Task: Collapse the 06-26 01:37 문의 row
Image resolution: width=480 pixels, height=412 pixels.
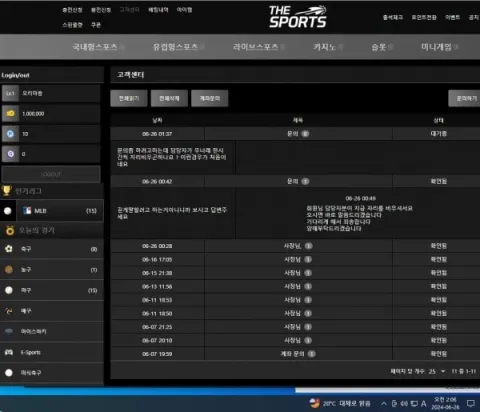Action: tap(295, 134)
